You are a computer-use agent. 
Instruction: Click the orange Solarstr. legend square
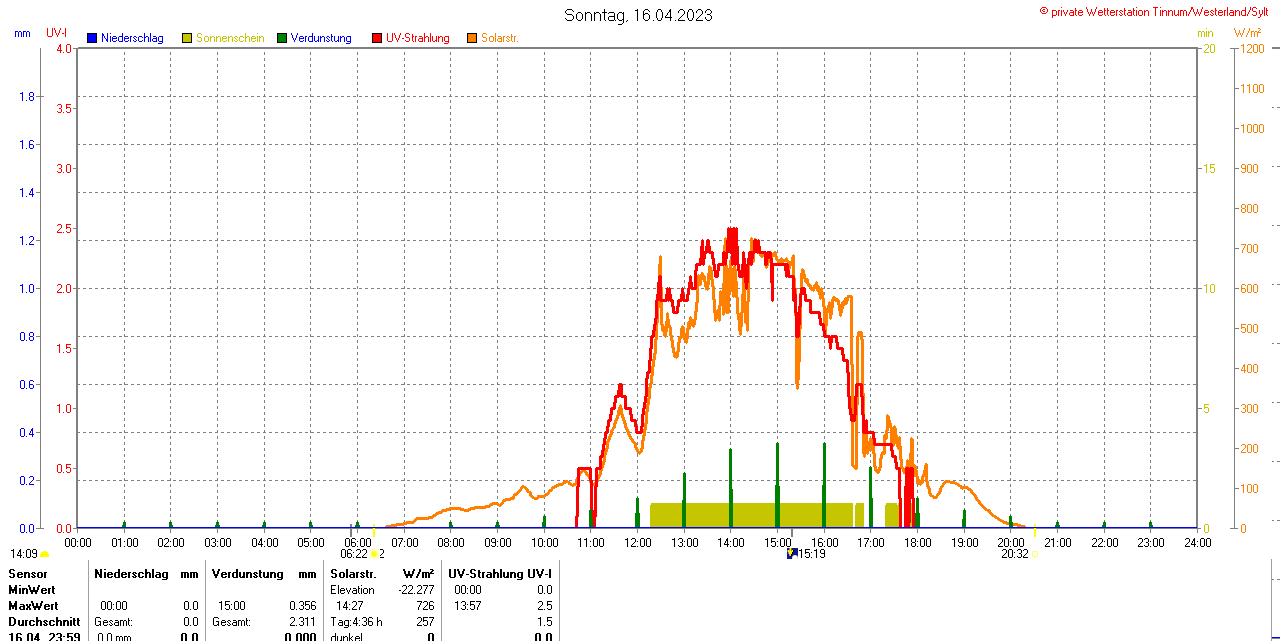coord(472,38)
